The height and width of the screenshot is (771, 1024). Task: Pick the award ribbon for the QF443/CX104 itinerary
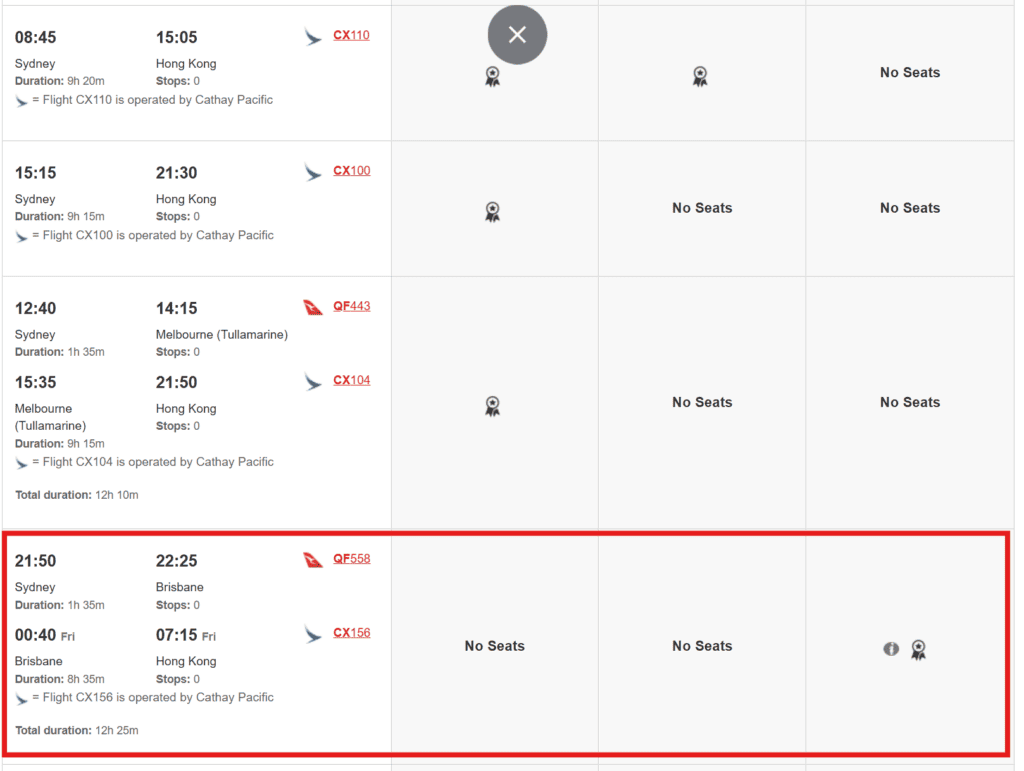click(492, 406)
